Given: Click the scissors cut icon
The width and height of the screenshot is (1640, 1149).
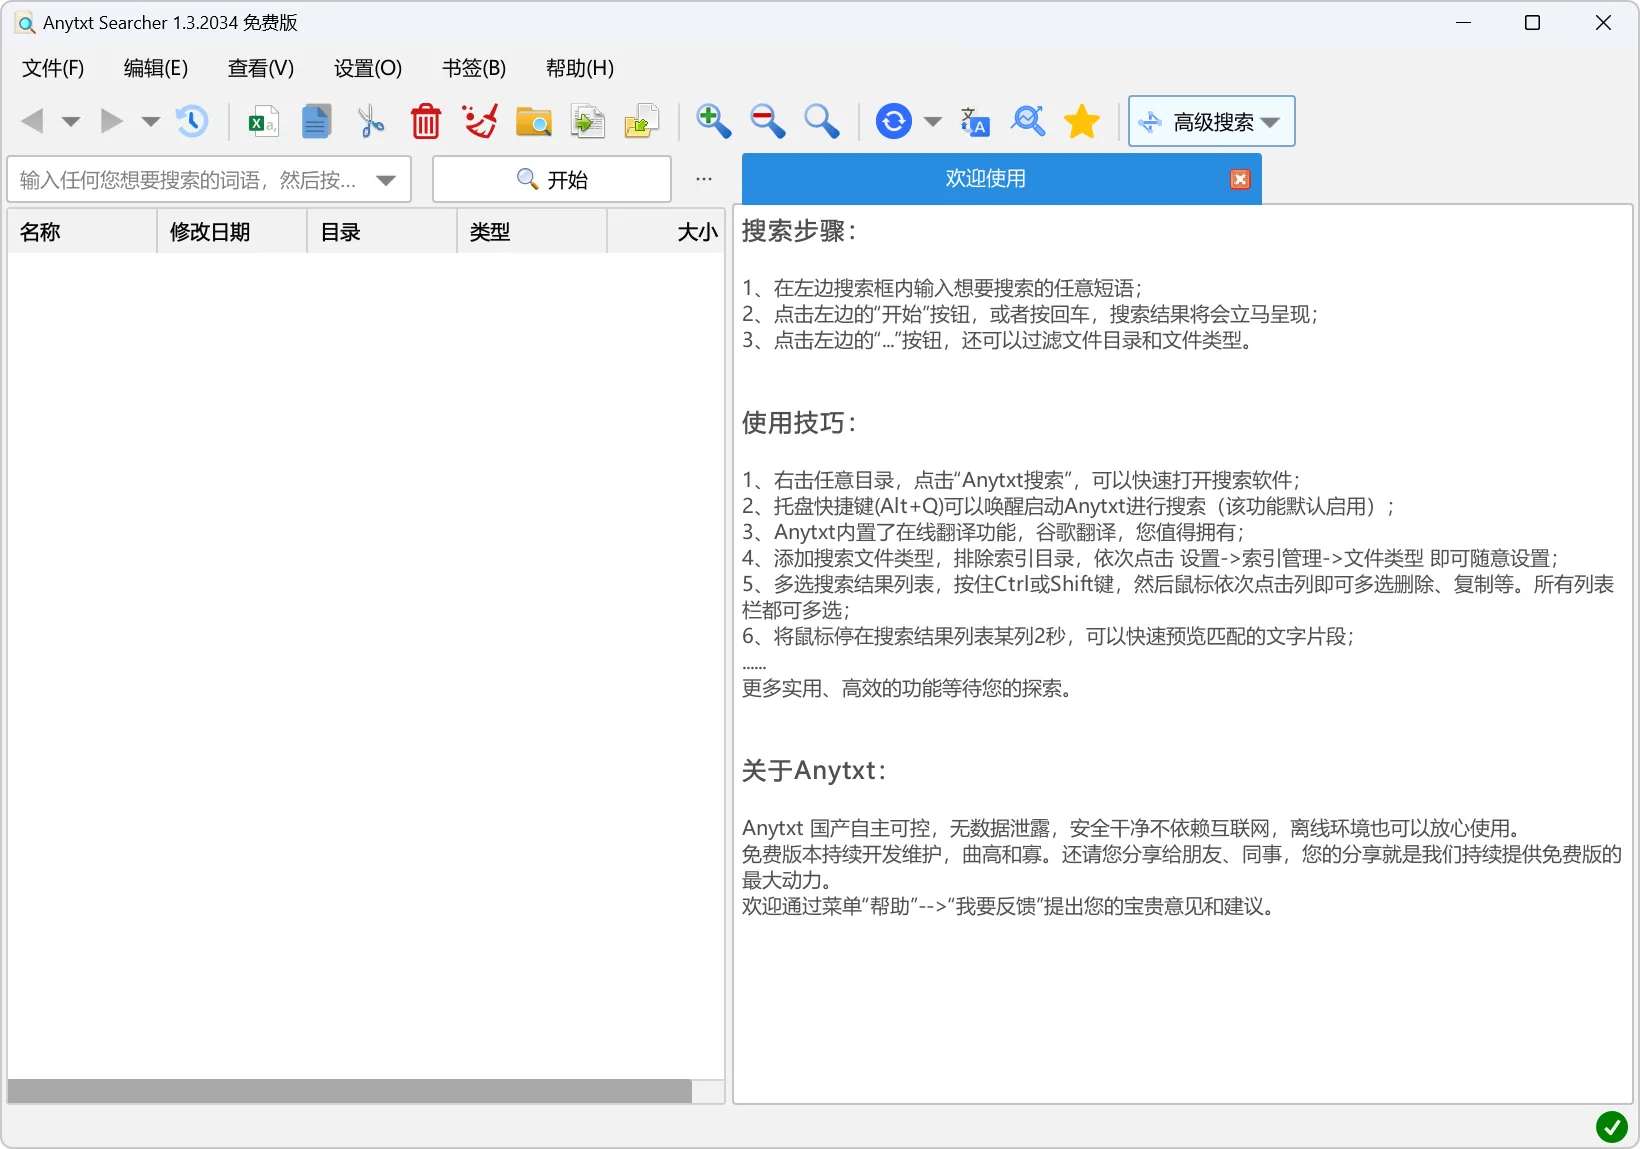Looking at the screenshot, I should click(371, 122).
